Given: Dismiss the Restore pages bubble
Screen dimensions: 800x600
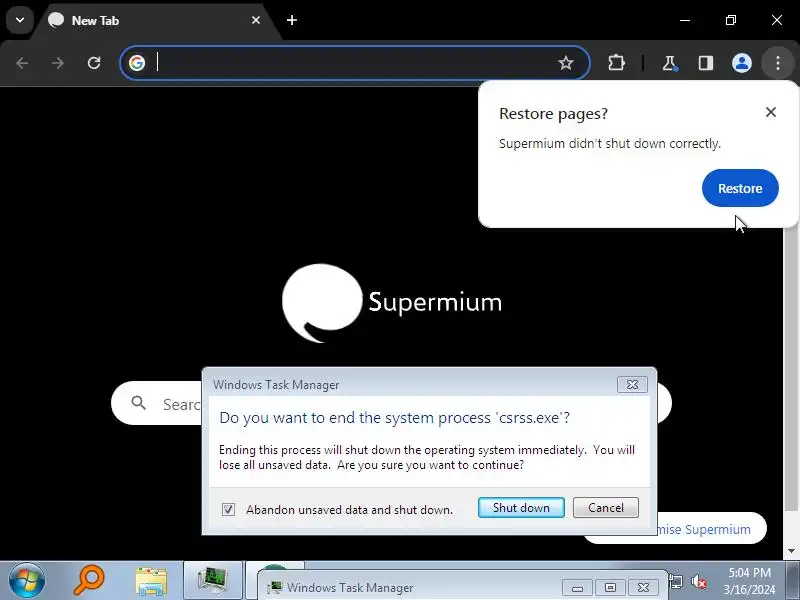Looking at the screenshot, I should point(770,112).
